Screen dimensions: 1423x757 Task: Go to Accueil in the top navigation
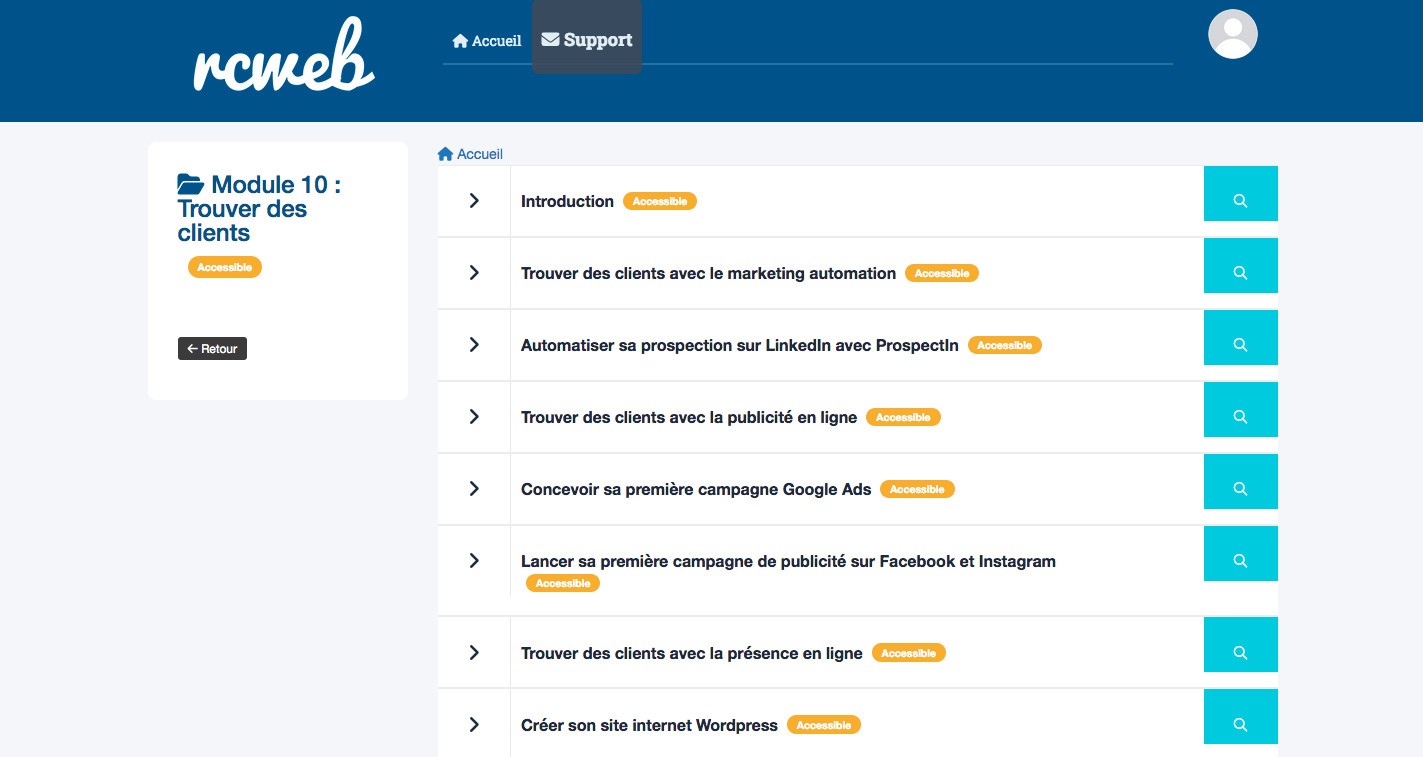click(487, 41)
